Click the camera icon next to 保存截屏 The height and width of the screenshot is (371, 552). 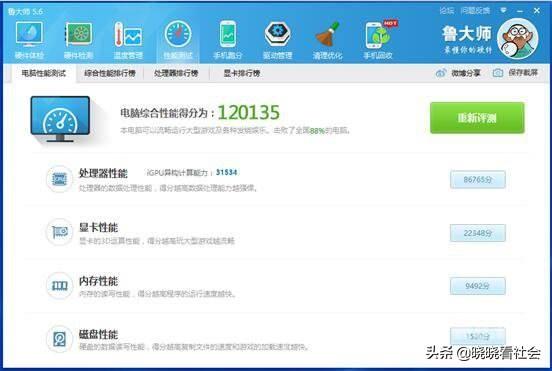pos(498,73)
